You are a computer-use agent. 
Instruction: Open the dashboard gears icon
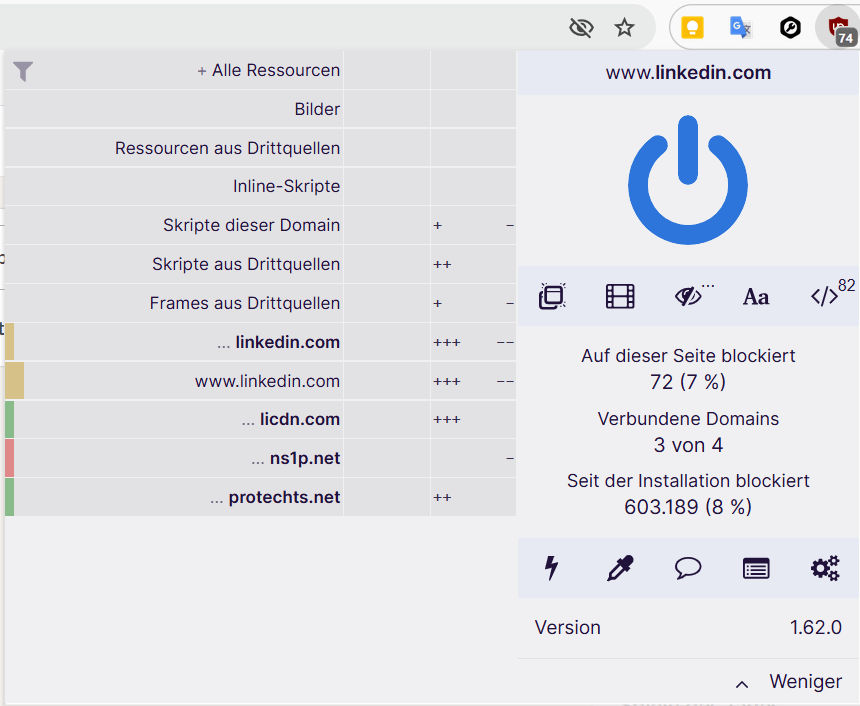[x=824, y=568]
